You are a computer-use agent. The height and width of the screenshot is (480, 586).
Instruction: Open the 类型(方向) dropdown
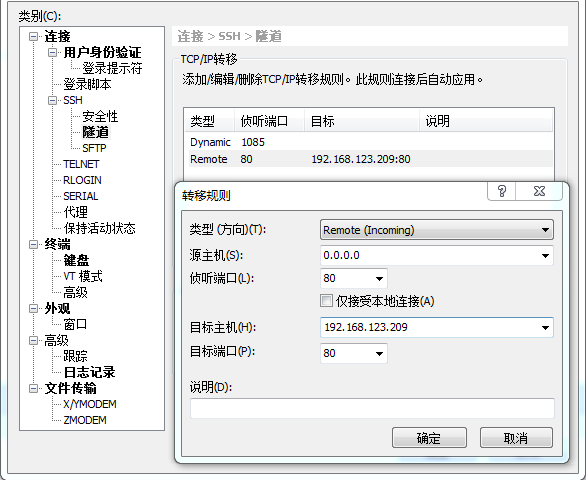tap(437, 230)
